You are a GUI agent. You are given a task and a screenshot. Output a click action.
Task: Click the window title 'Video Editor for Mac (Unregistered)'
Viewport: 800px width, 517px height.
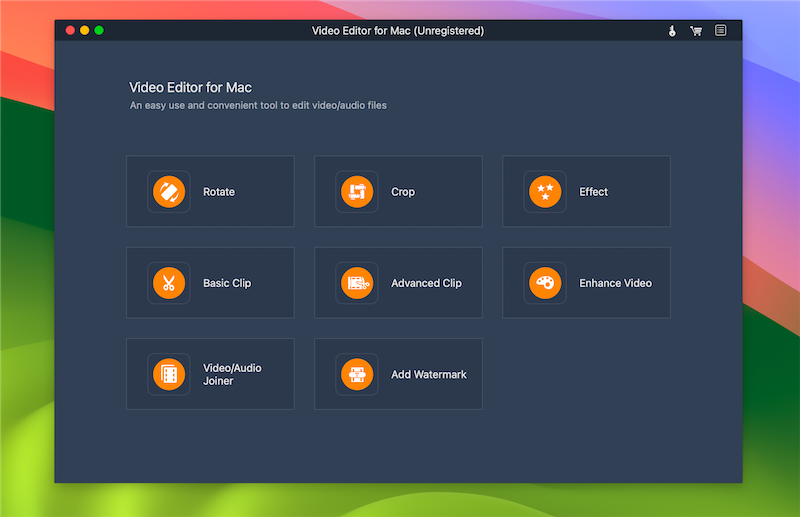pos(398,31)
